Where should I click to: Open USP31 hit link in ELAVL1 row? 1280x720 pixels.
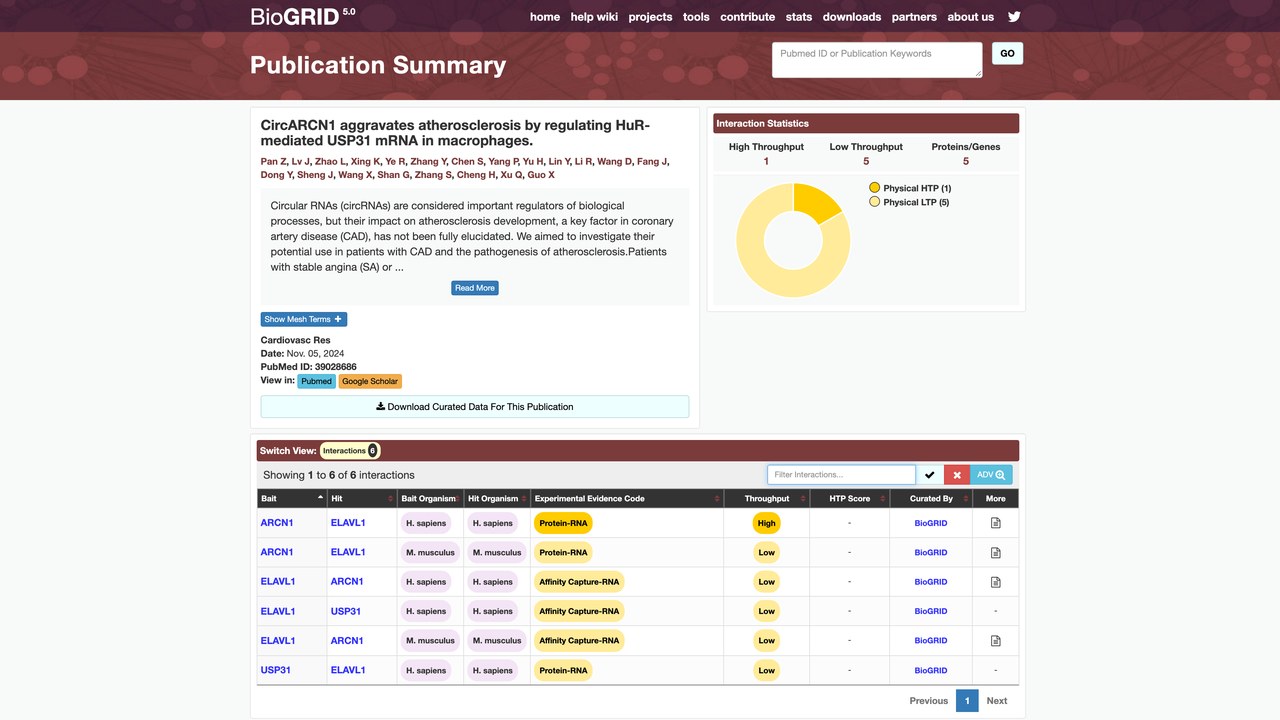(x=346, y=611)
